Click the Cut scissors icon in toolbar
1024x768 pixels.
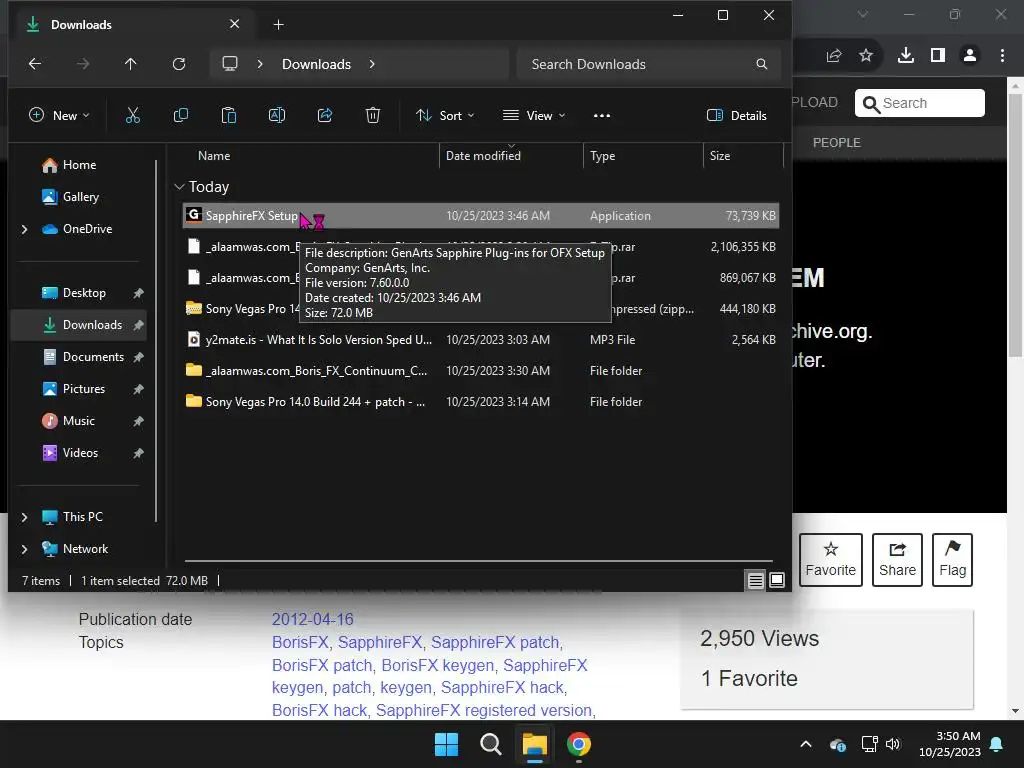(x=133, y=116)
